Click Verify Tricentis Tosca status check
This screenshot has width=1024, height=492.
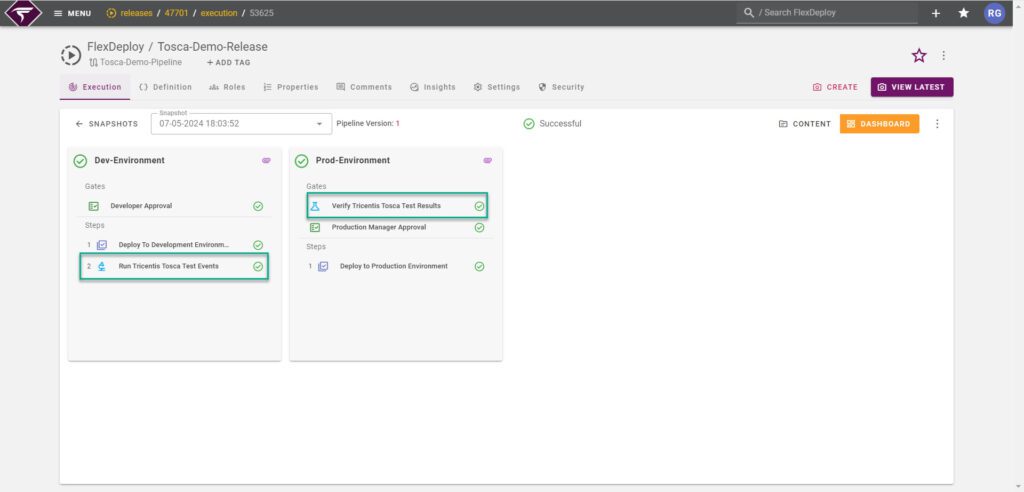pos(479,206)
